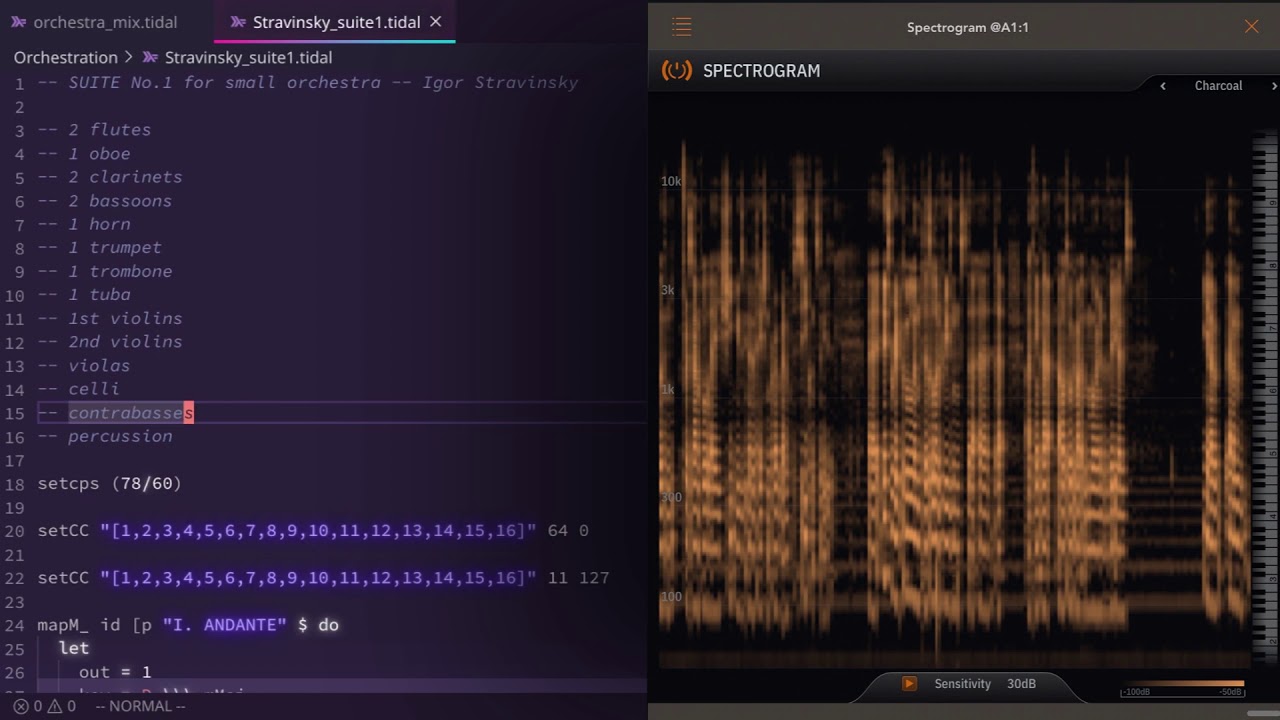Image resolution: width=1280 pixels, height=720 pixels.
Task: Place cursor on line '-- 1 oboe'
Action: [84, 154]
